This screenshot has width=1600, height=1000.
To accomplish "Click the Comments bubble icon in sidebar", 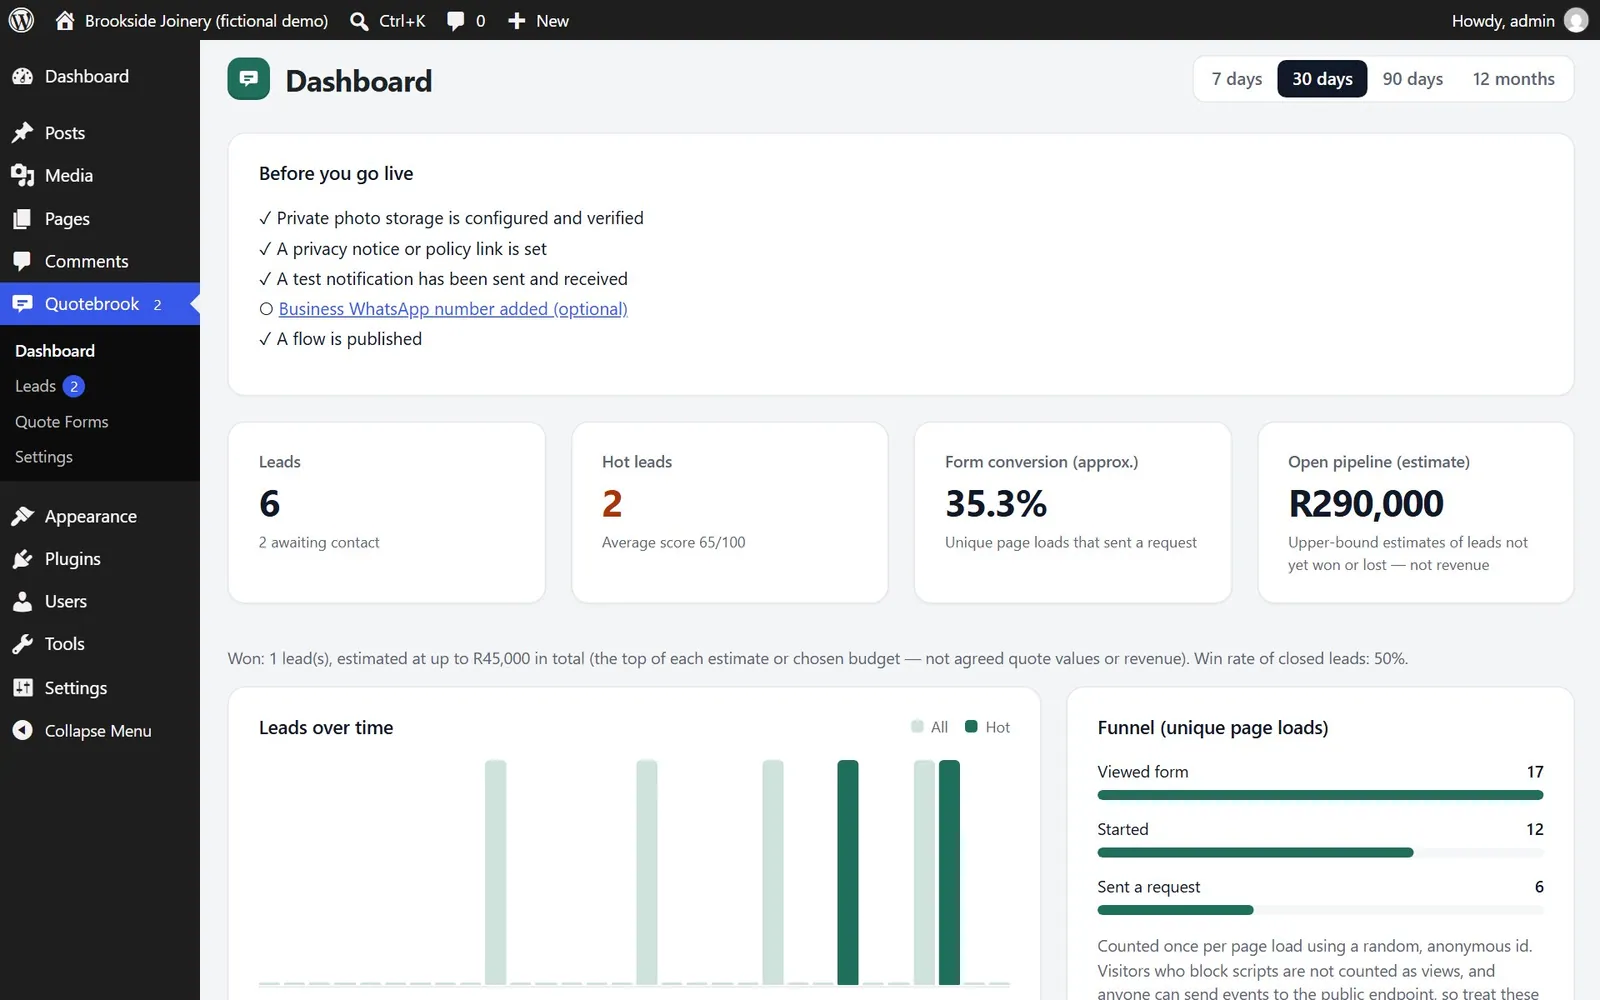I will pos(23,261).
